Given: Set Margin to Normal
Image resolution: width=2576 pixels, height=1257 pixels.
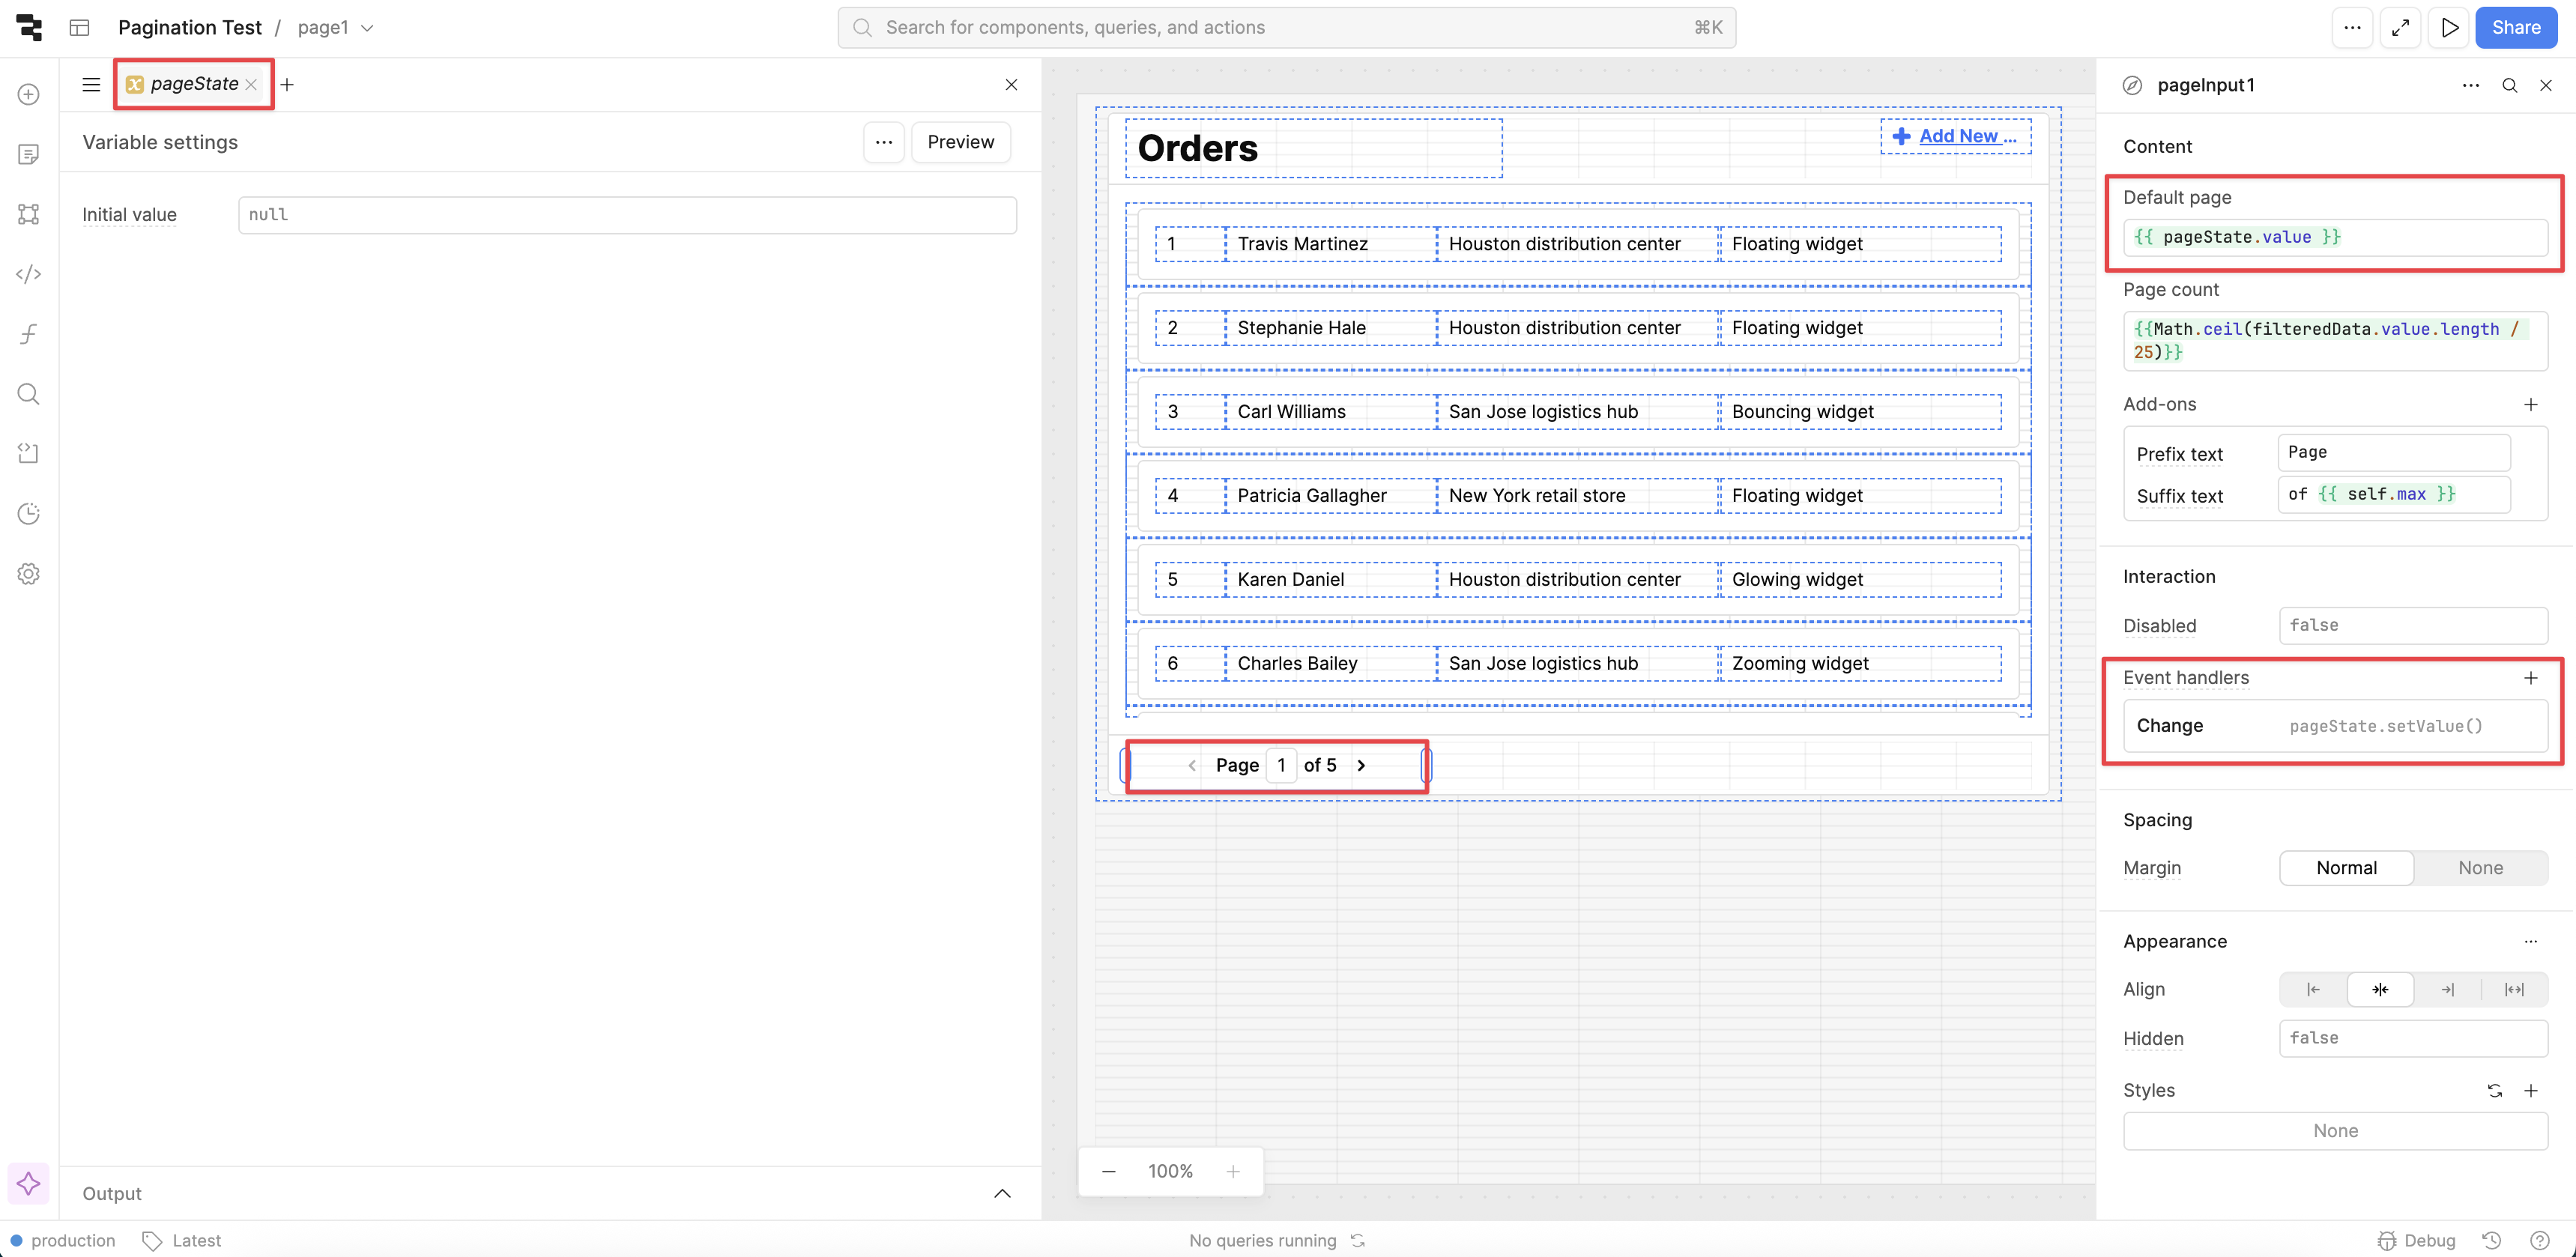Looking at the screenshot, I should (2346, 868).
